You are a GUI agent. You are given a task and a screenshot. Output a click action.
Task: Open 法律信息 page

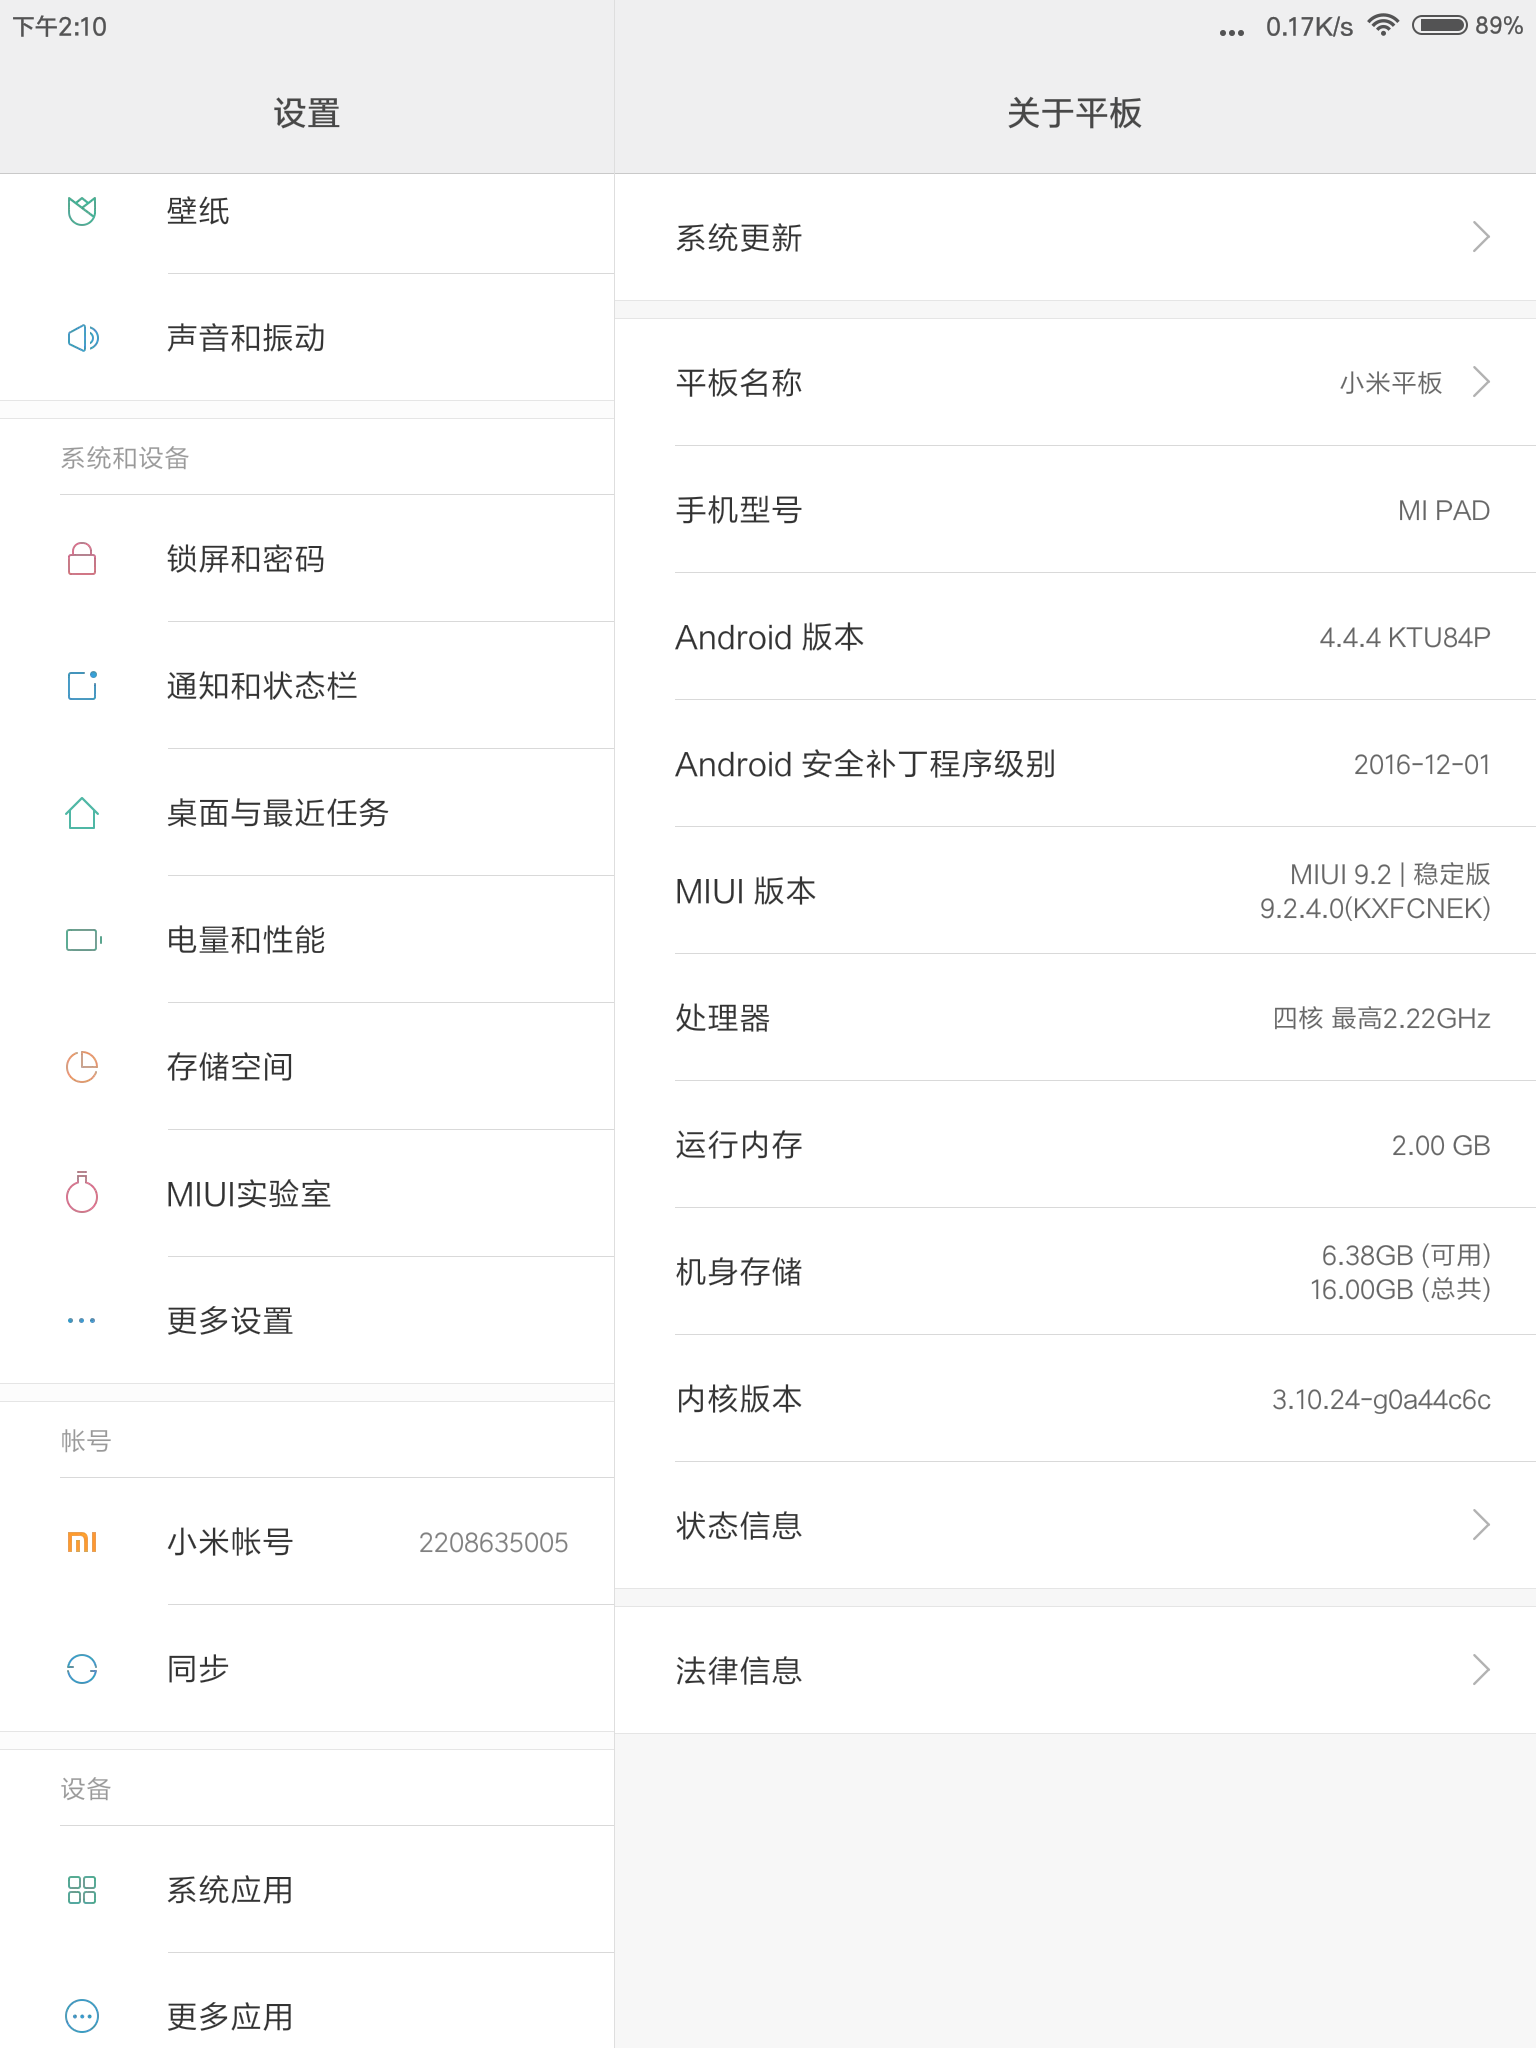1075,1670
